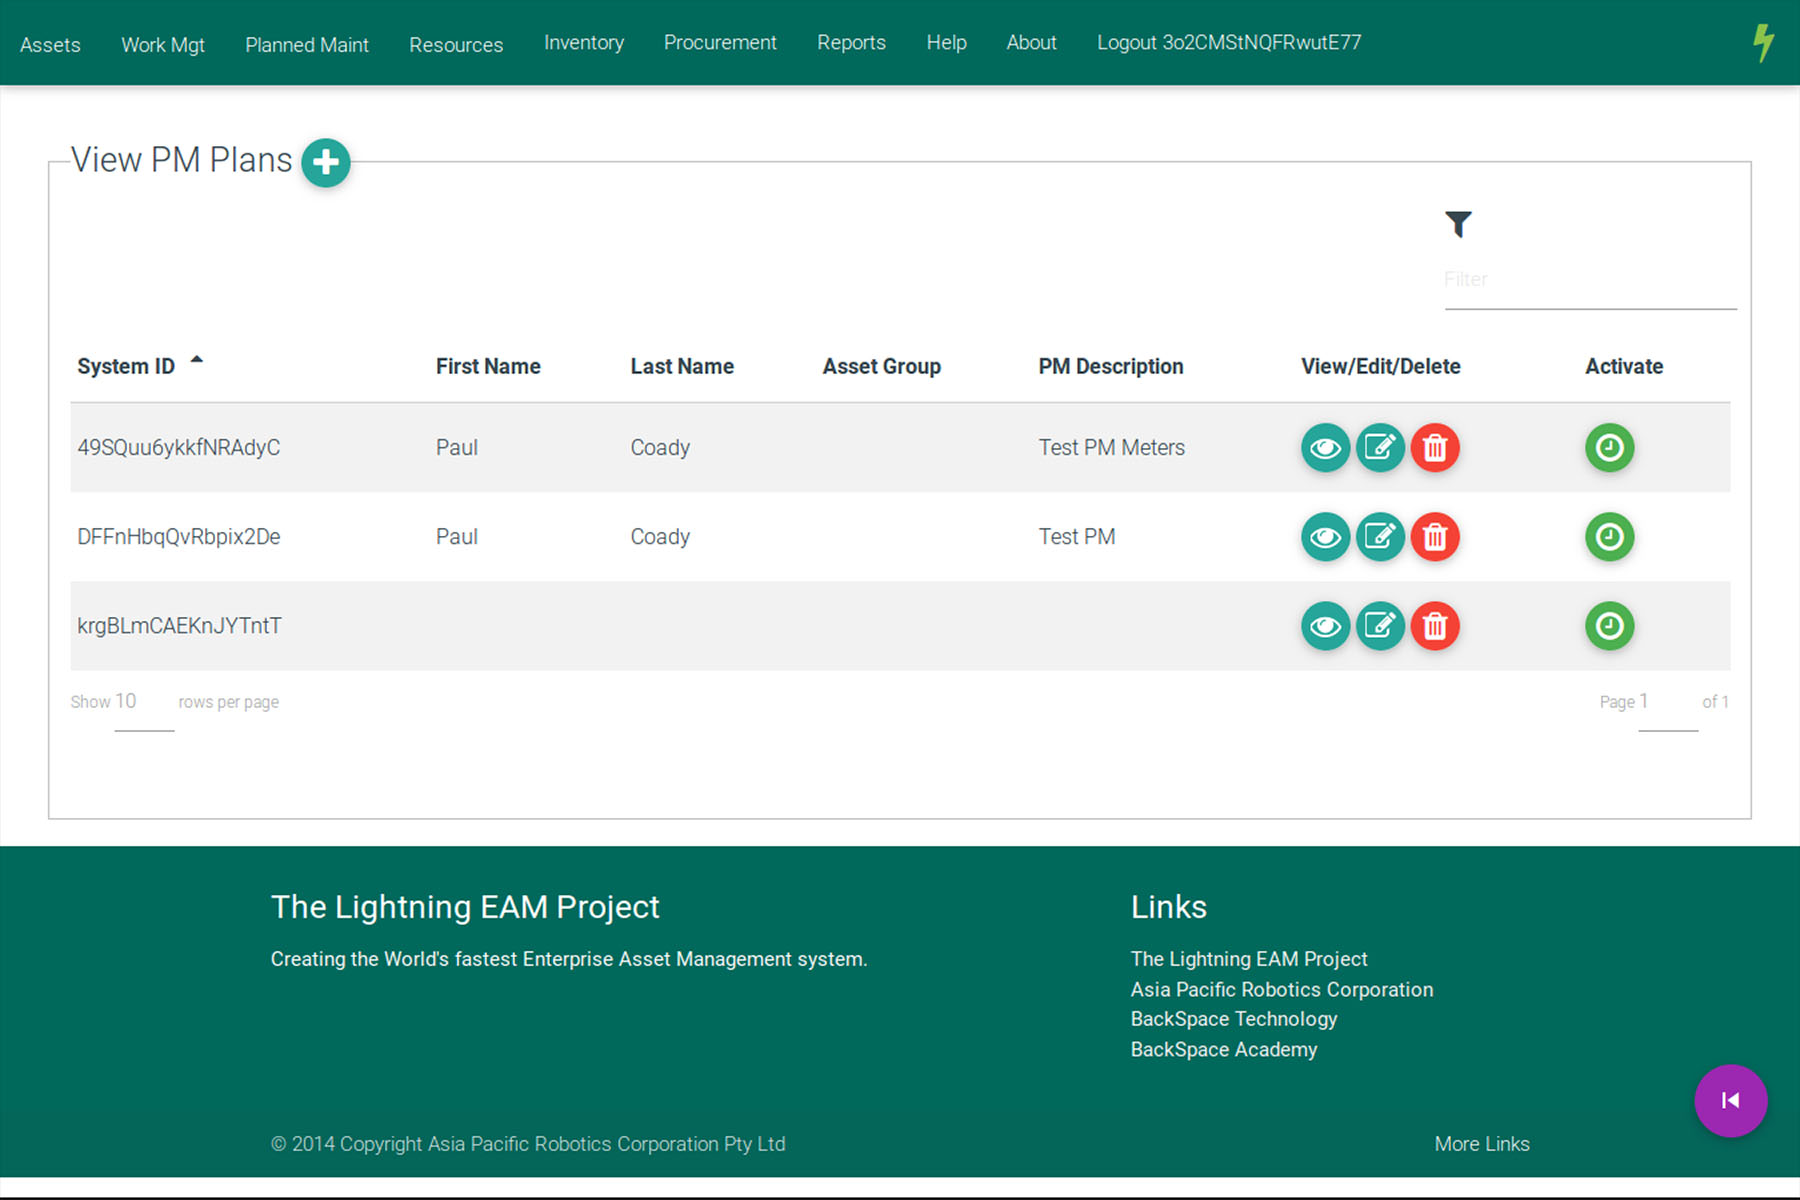Sort table by System ID arrow
The height and width of the screenshot is (1200, 1800).
coord(197,359)
